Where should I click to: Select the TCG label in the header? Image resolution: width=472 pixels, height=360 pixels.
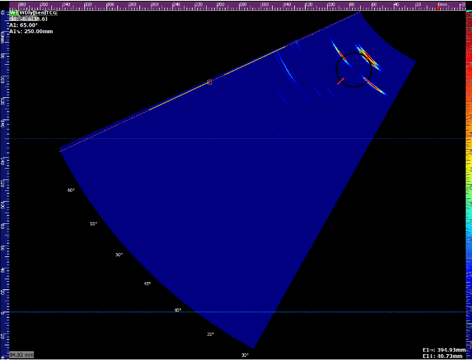click(x=51, y=13)
